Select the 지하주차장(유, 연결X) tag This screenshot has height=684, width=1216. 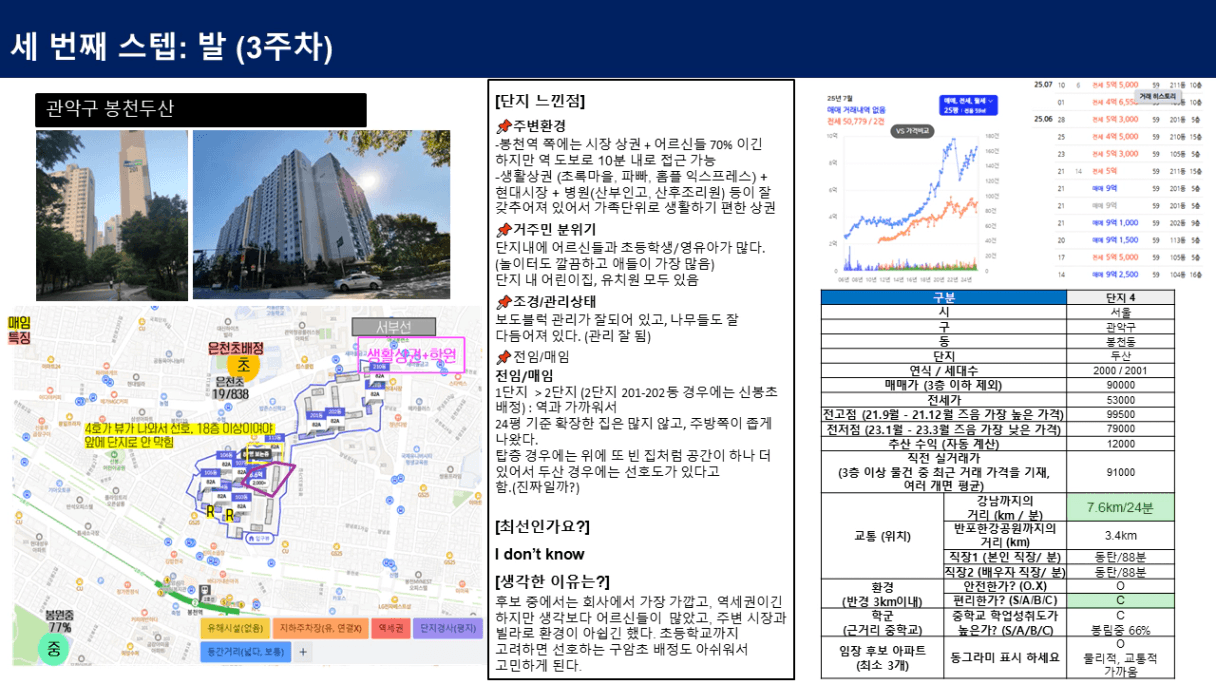click(319, 628)
